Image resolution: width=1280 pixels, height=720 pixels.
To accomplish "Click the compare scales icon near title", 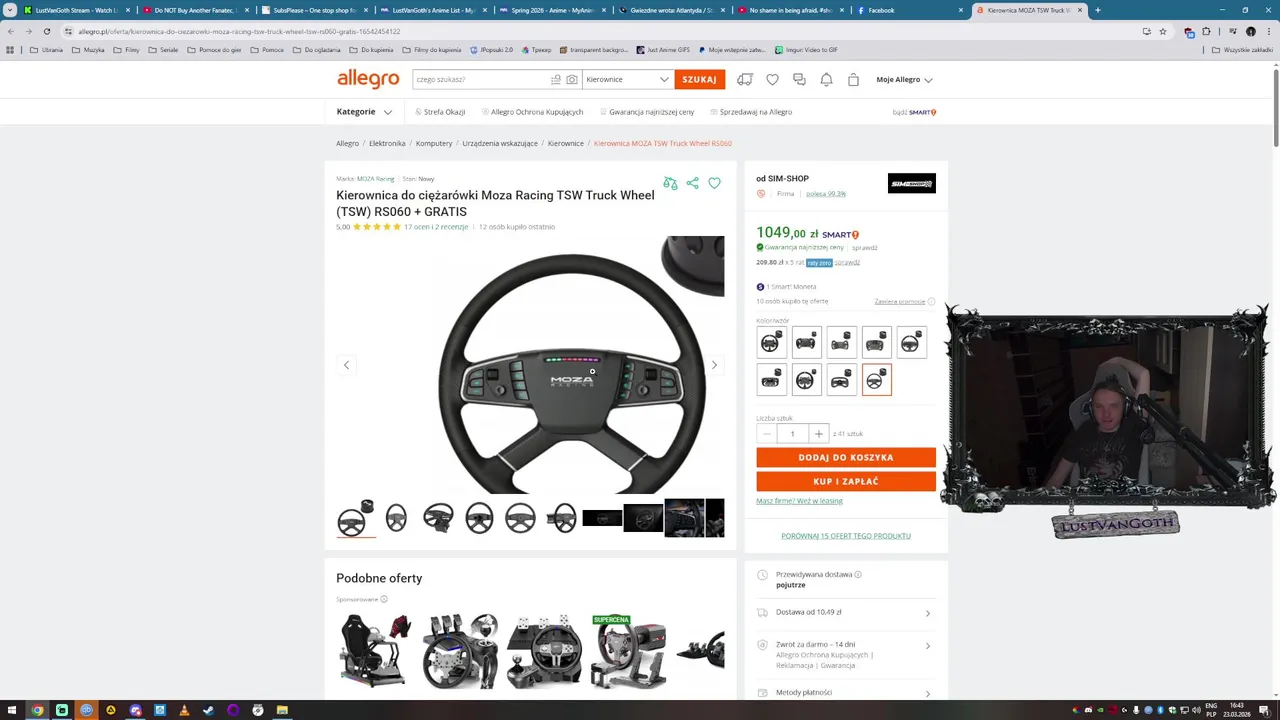I will point(670,183).
